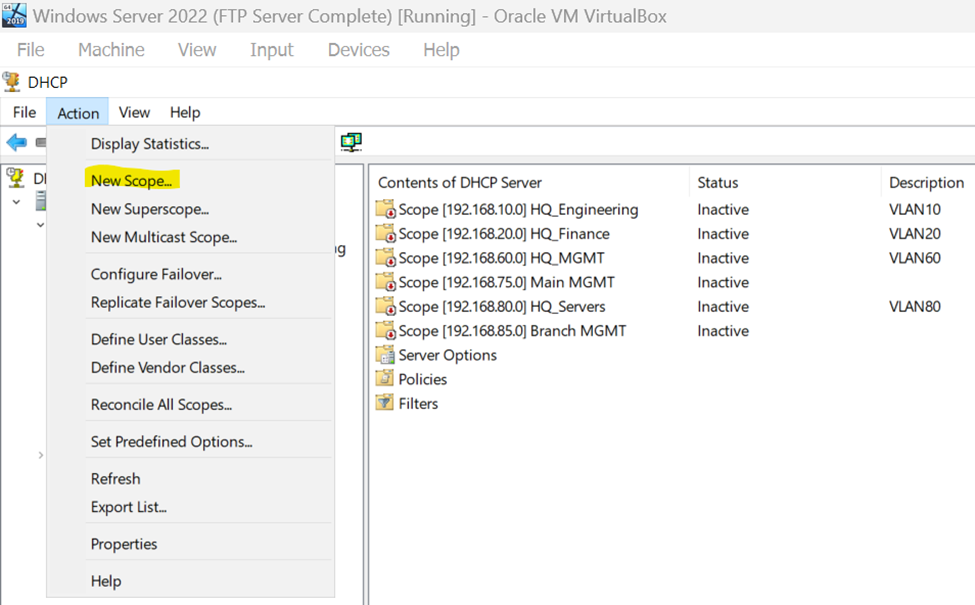
Task: Select Scope [192.168.10.0] HQ_Engineering row text
Action: pos(519,210)
